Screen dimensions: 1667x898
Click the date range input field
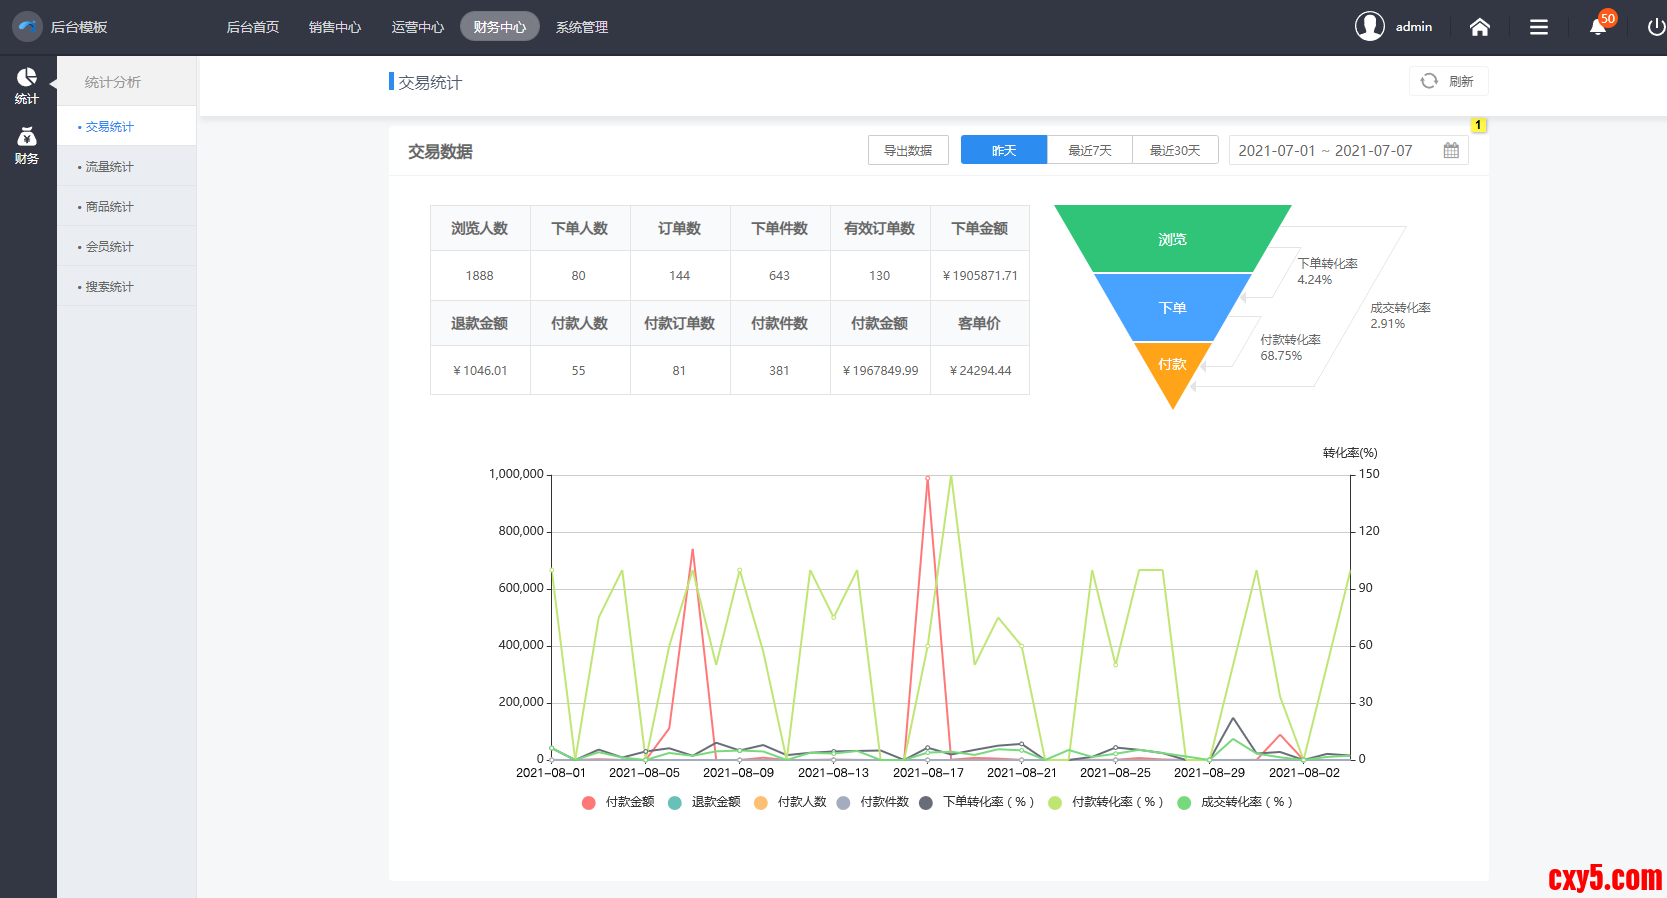(x=1325, y=150)
